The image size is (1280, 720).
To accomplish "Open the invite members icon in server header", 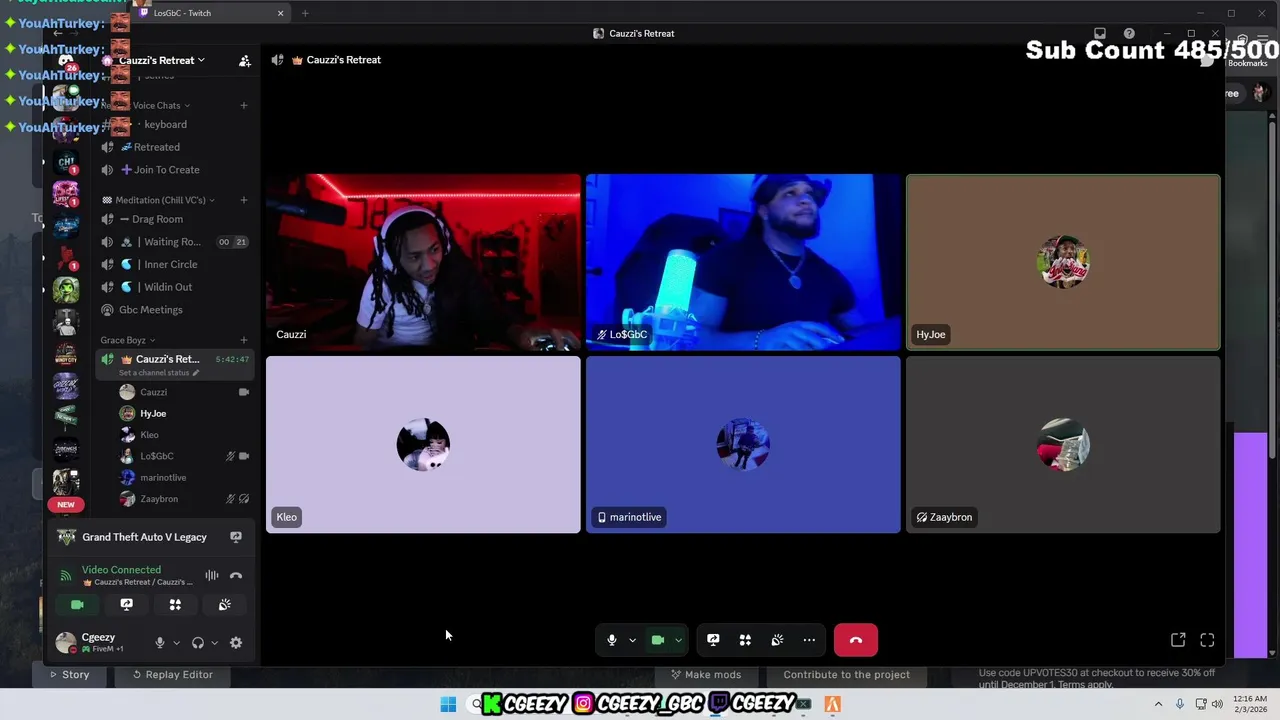I will pyautogui.click(x=245, y=61).
